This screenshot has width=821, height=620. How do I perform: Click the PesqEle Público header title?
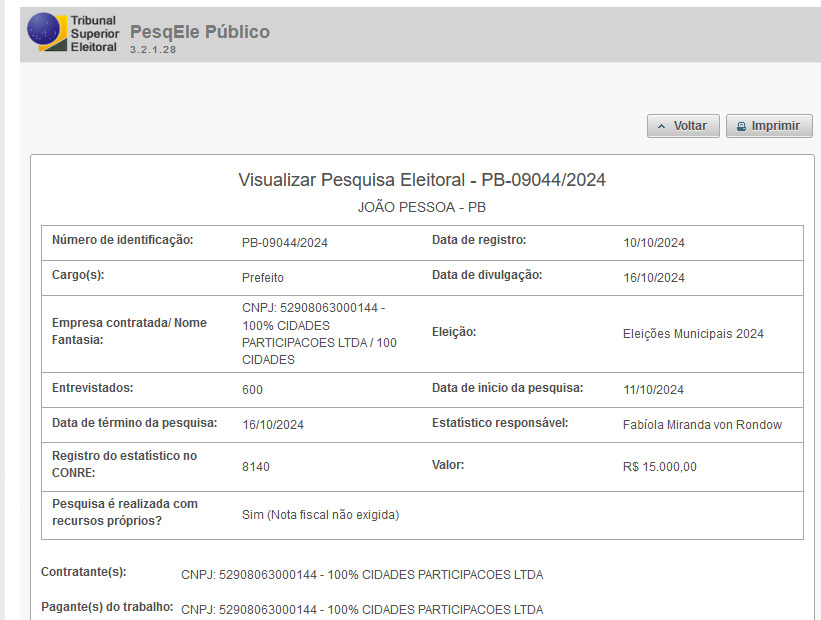pyautogui.click(x=200, y=32)
